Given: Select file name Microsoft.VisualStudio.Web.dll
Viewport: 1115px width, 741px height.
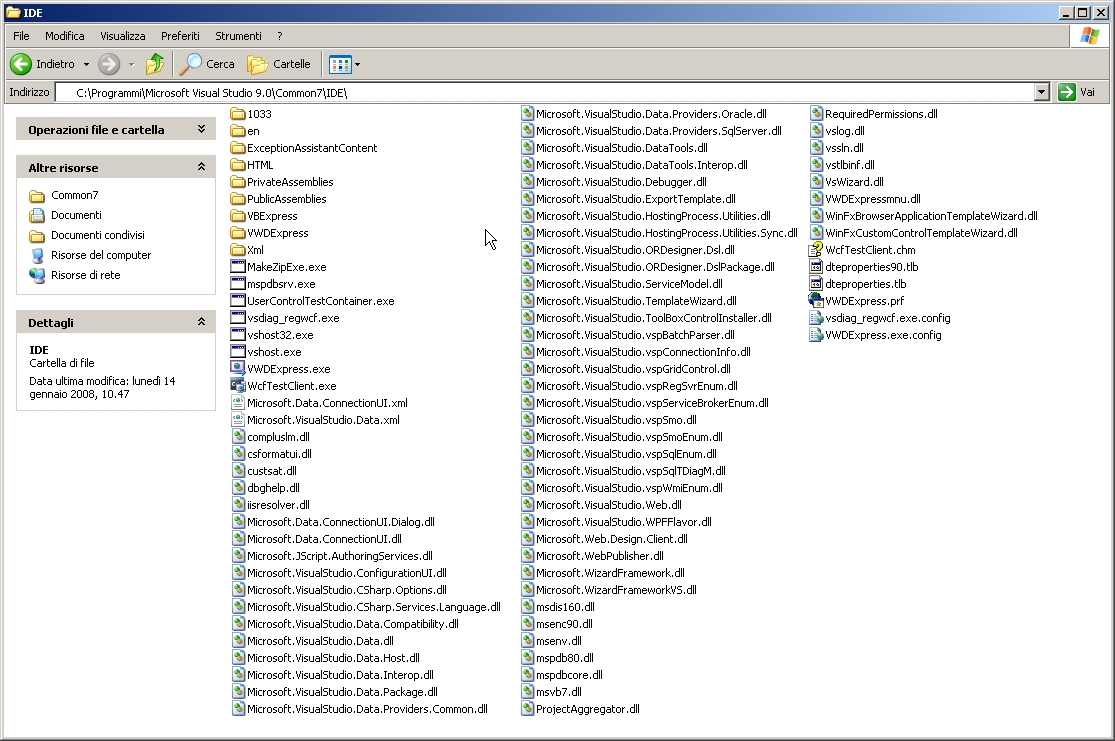Looking at the screenshot, I should 609,505.
